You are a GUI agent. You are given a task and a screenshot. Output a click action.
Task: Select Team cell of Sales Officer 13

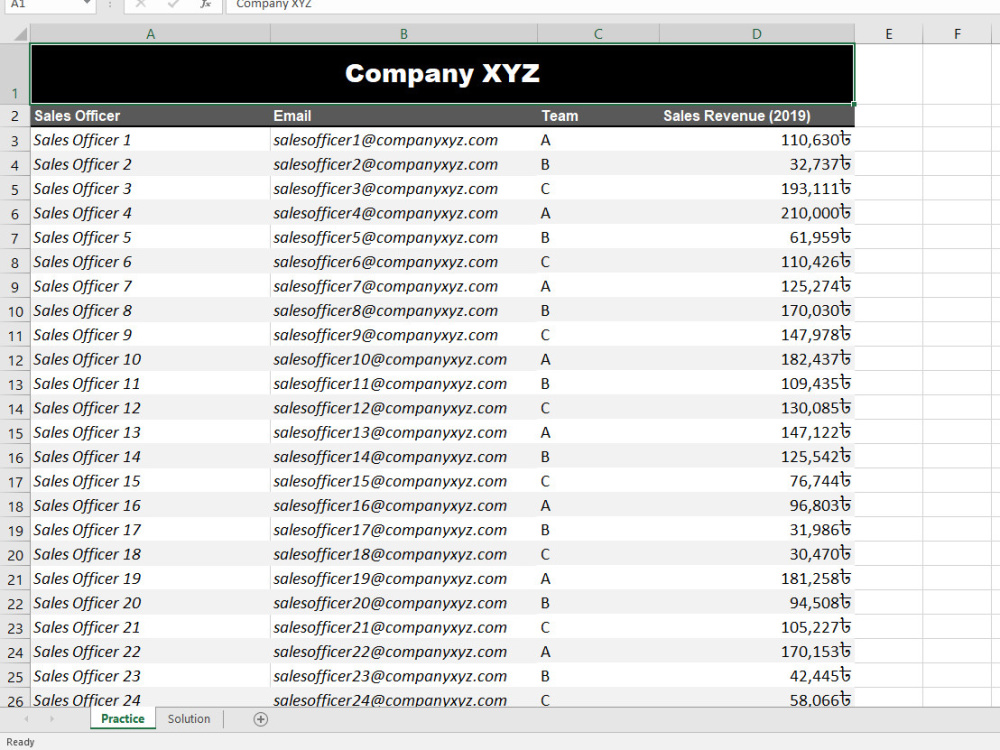point(598,432)
